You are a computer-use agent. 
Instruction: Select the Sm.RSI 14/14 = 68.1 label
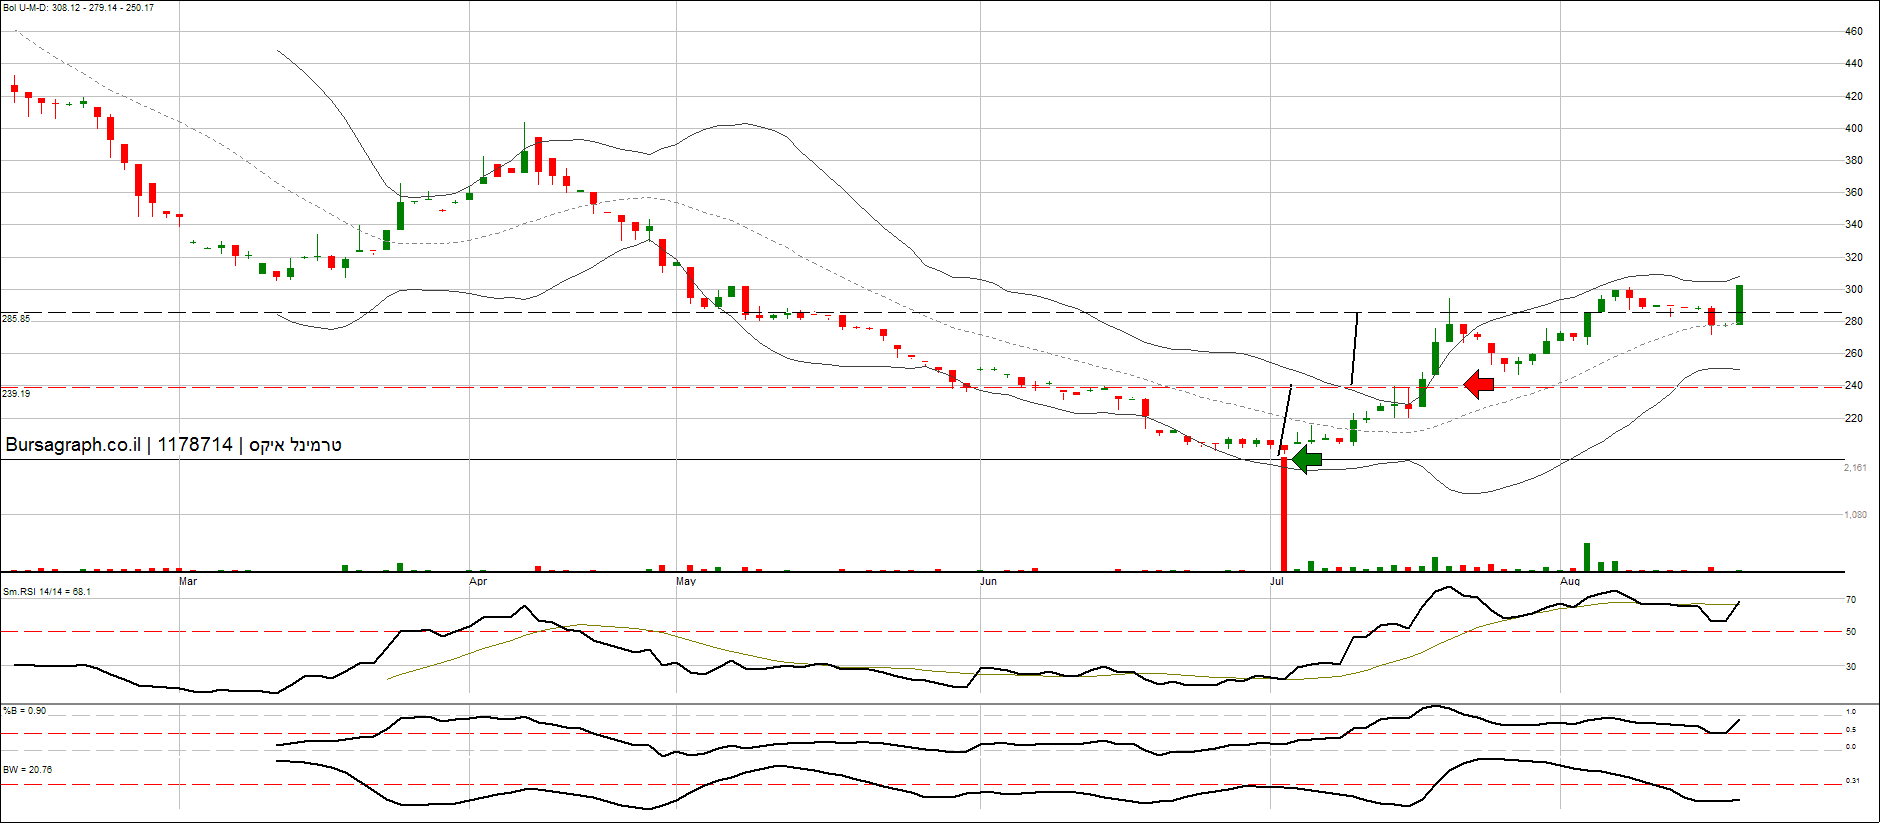click(47, 592)
